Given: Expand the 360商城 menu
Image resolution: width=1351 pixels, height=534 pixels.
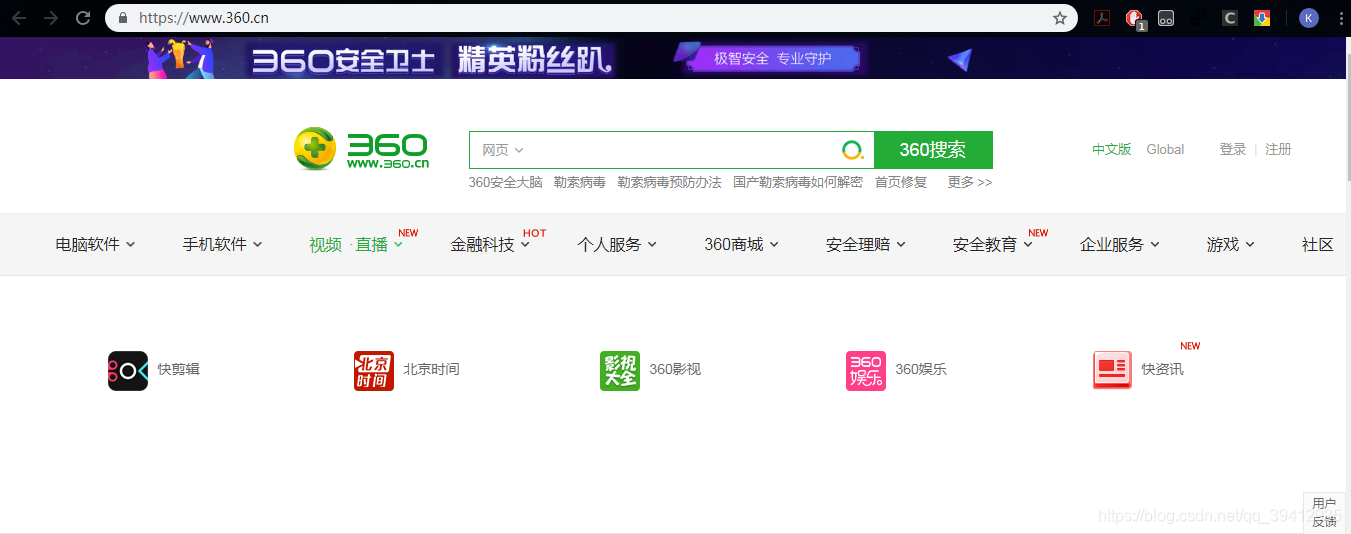Looking at the screenshot, I should pyautogui.click(x=741, y=244).
